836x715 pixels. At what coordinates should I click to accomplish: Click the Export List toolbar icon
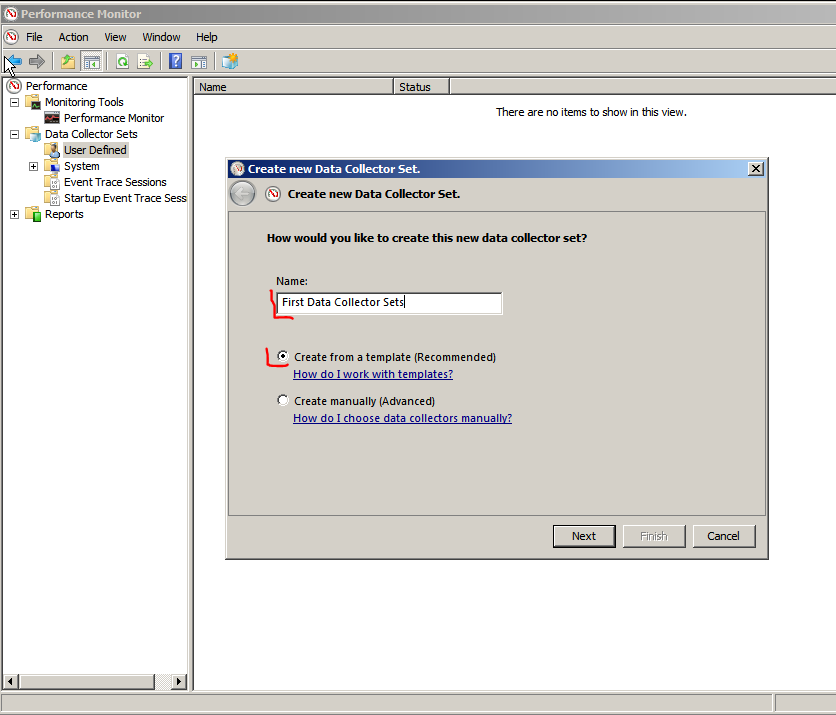[145, 62]
